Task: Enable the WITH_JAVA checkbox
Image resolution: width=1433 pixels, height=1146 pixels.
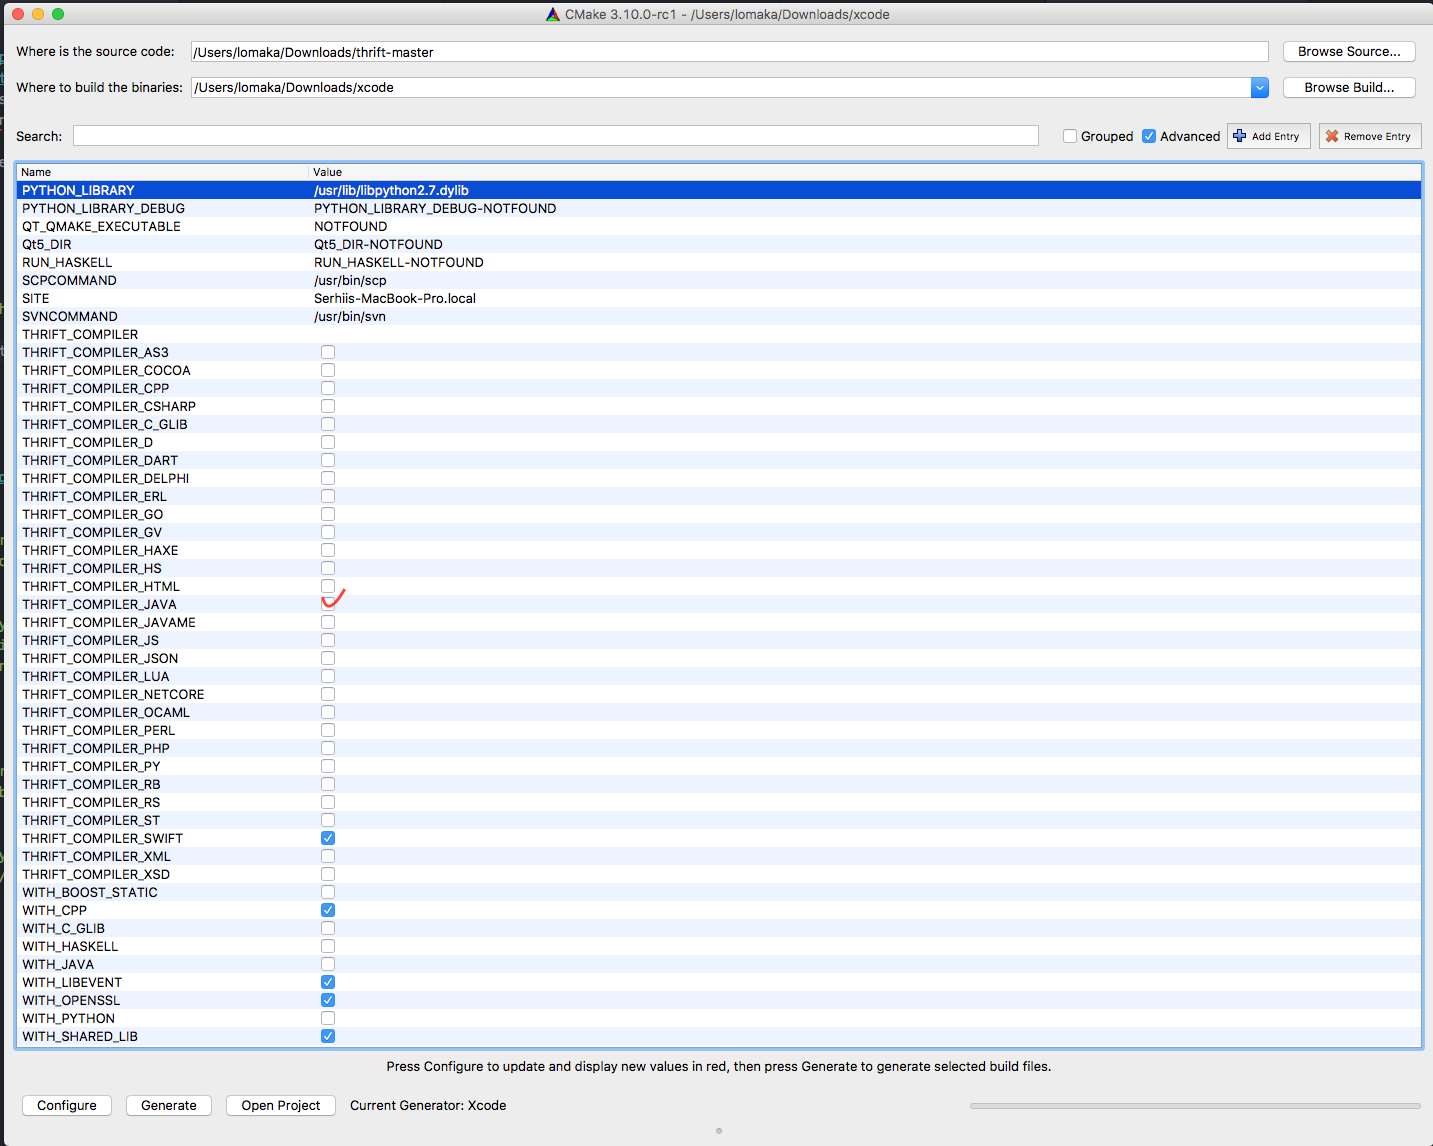Action: pyautogui.click(x=328, y=964)
